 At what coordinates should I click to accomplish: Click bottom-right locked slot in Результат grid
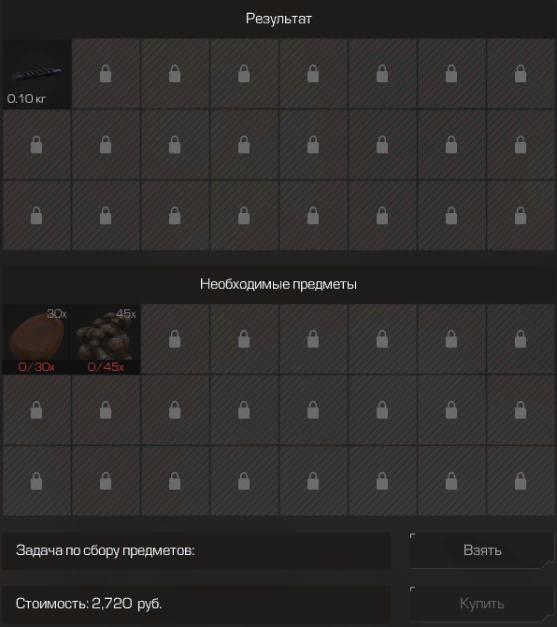point(521,216)
